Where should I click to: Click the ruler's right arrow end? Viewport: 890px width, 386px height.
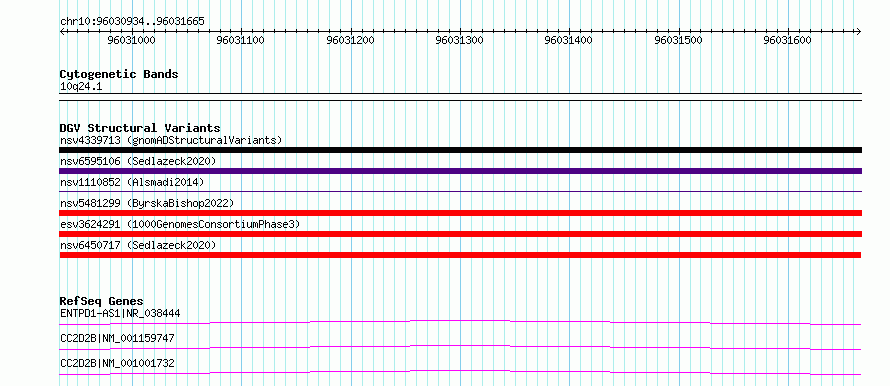tap(859, 31)
